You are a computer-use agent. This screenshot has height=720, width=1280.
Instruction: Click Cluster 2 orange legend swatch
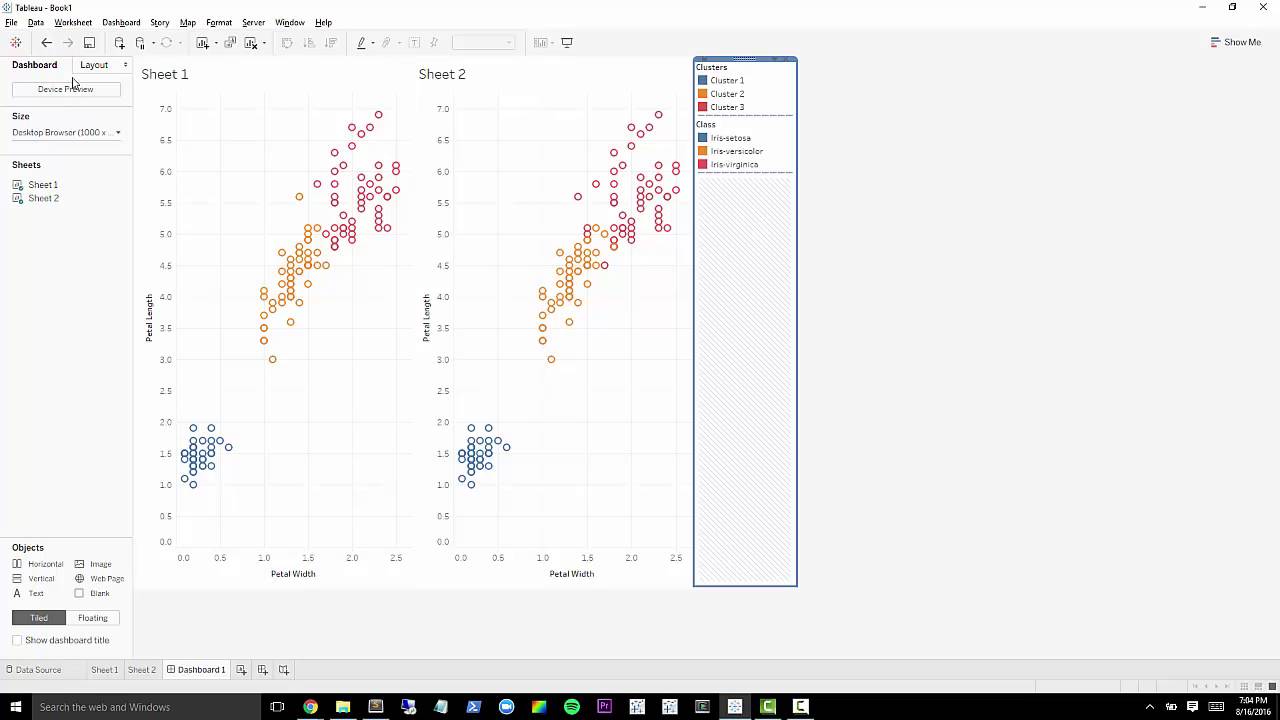pyautogui.click(x=702, y=94)
